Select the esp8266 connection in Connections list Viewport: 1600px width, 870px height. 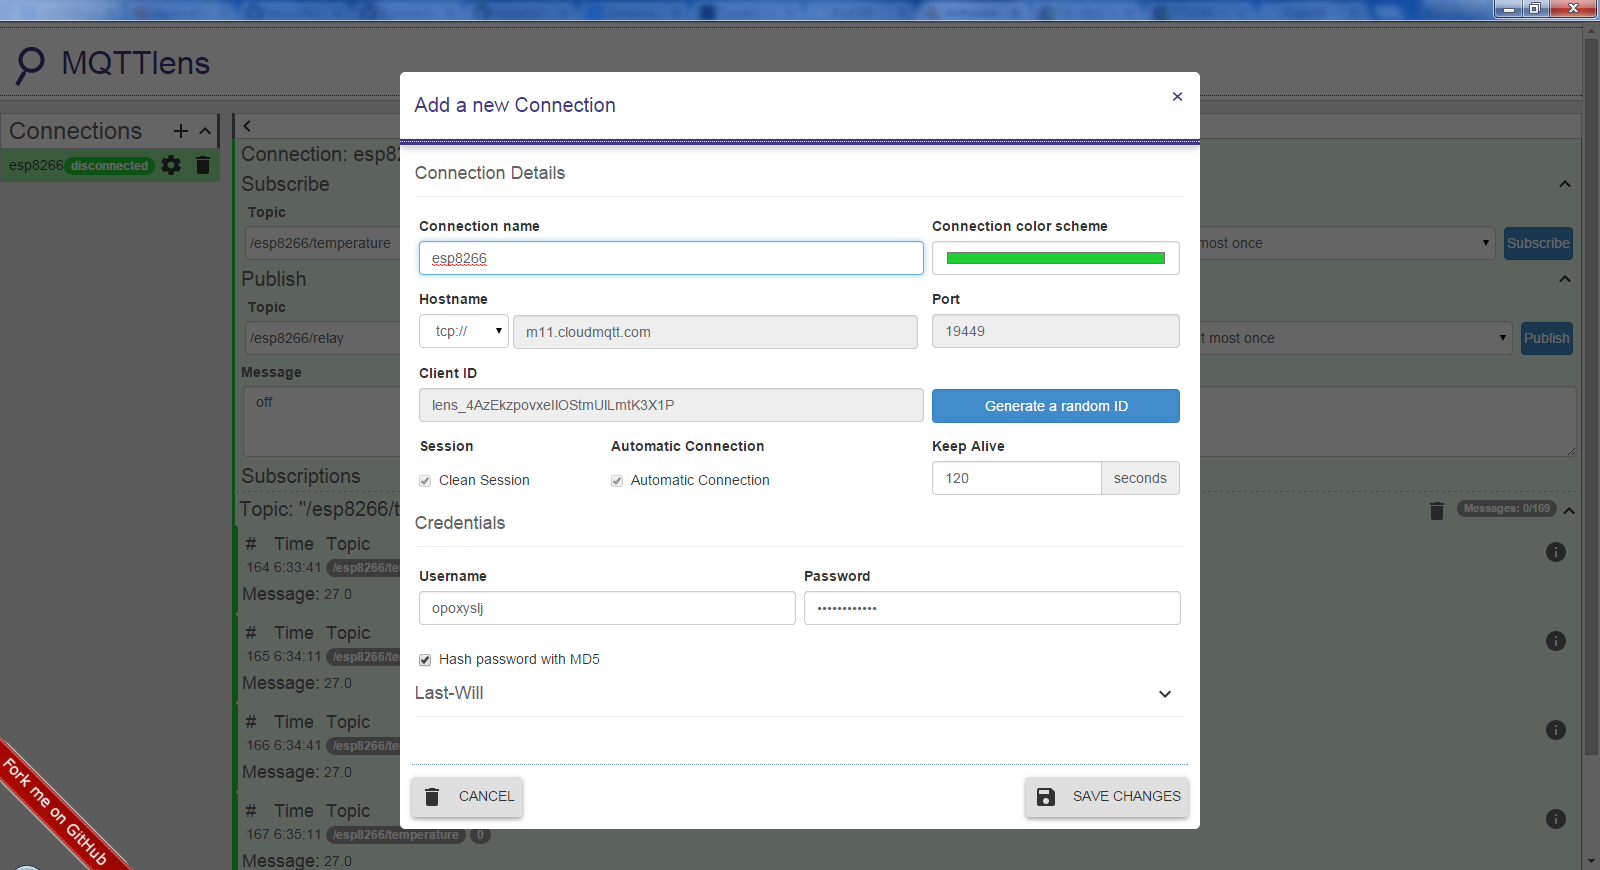(36, 165)
